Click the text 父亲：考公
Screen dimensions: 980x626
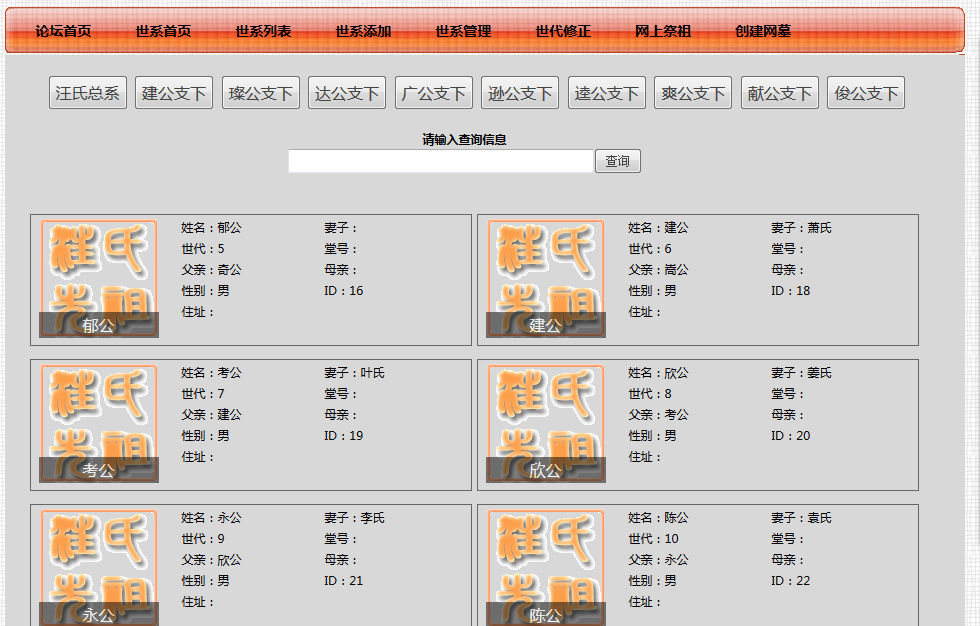[658, 415]
